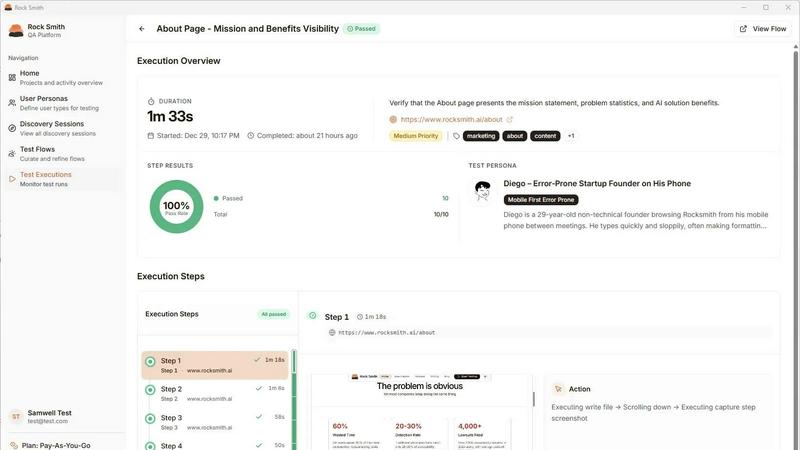The image size is (800, 450).
Task: Open Samwell Test account menu
Action: point(60,417)
